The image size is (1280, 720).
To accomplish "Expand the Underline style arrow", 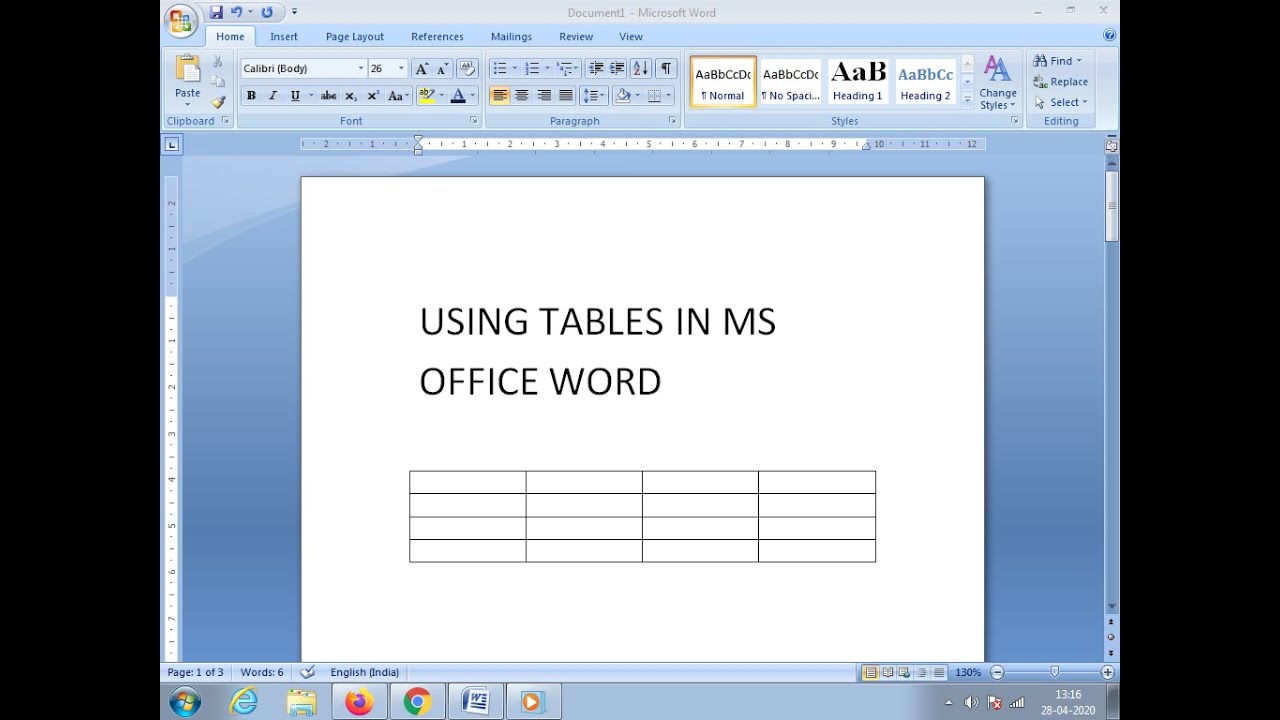I will coord(310,96).
